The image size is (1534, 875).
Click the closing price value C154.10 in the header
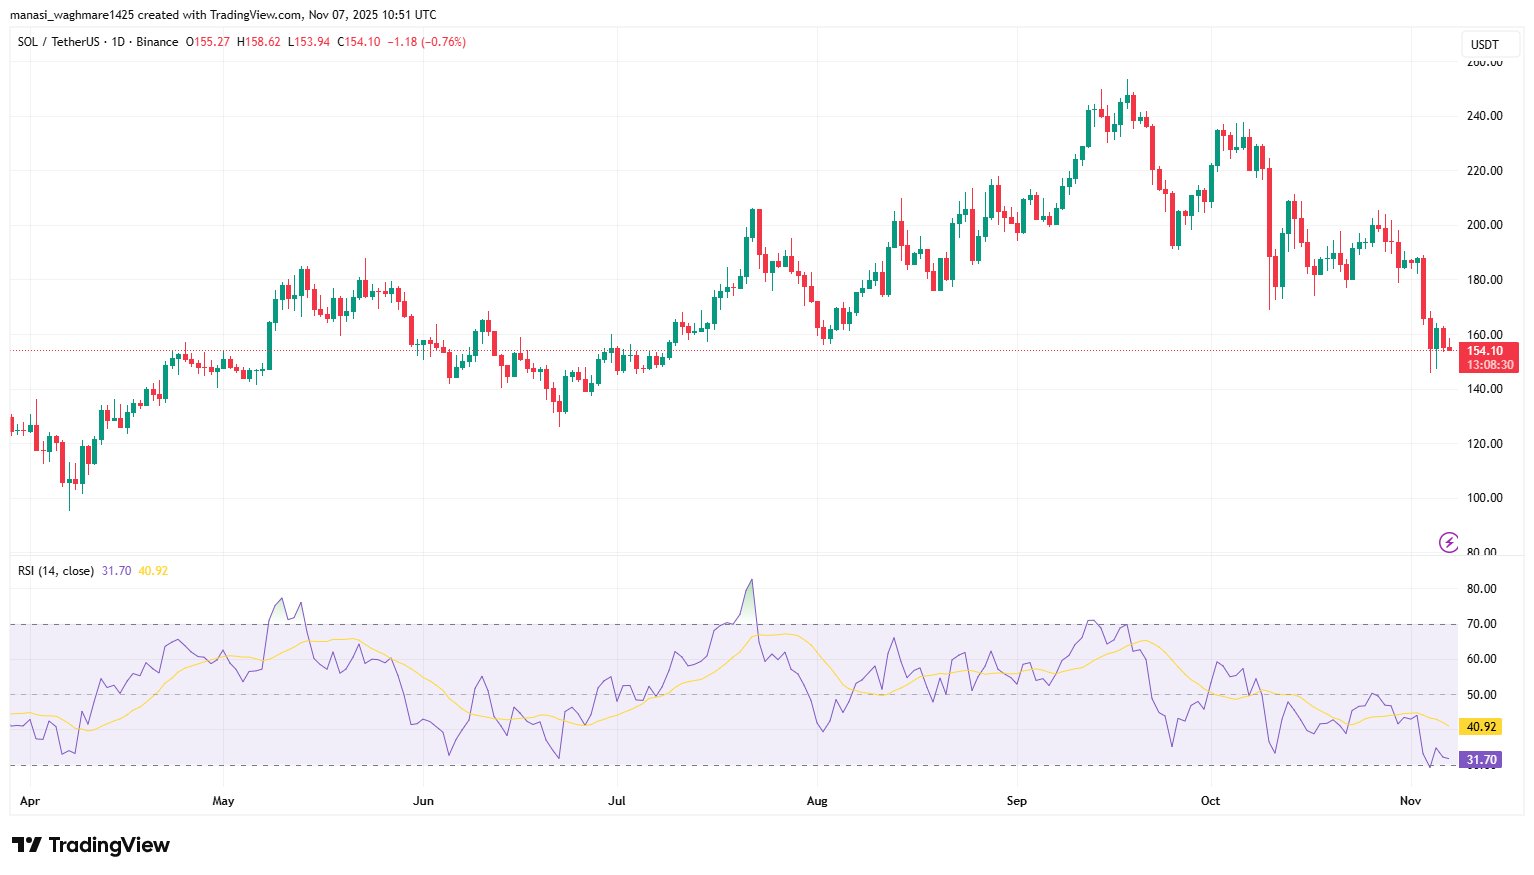coord(358,42)
